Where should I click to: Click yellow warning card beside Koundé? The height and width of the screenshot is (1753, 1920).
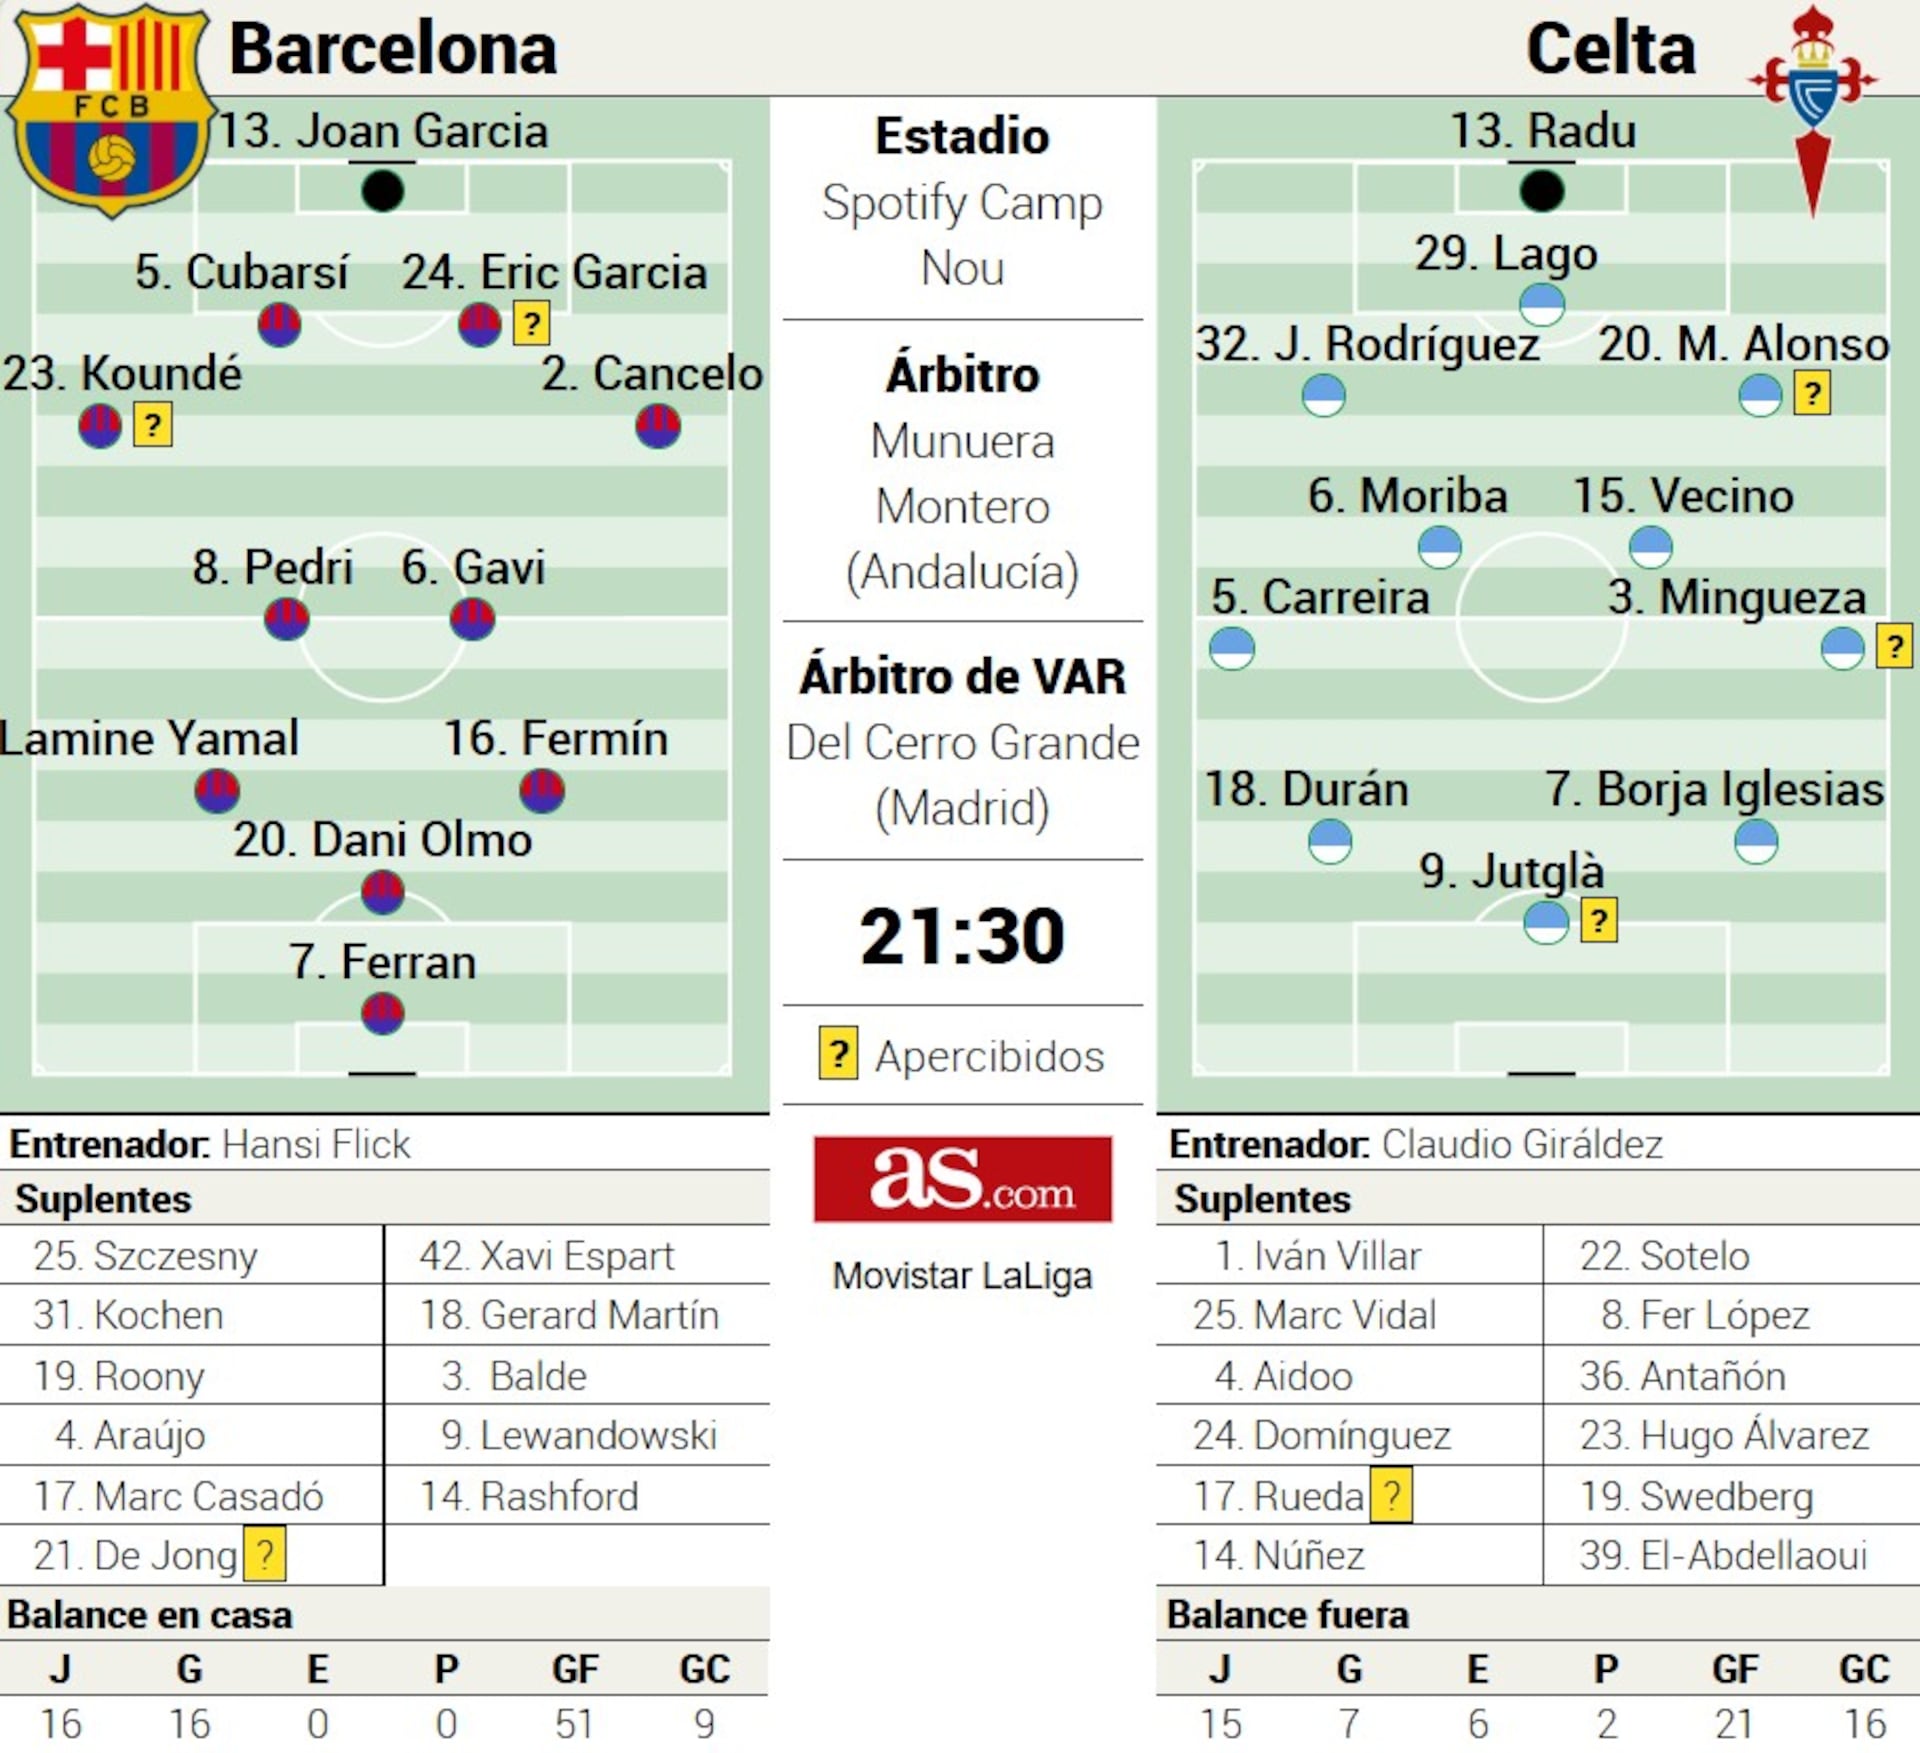click(x=152, y=425)
